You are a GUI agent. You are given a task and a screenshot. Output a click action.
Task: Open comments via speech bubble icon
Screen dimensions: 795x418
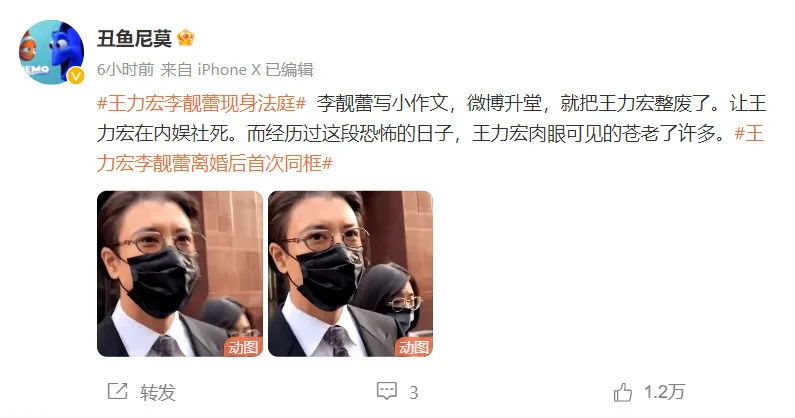click(x=386, y=391)
